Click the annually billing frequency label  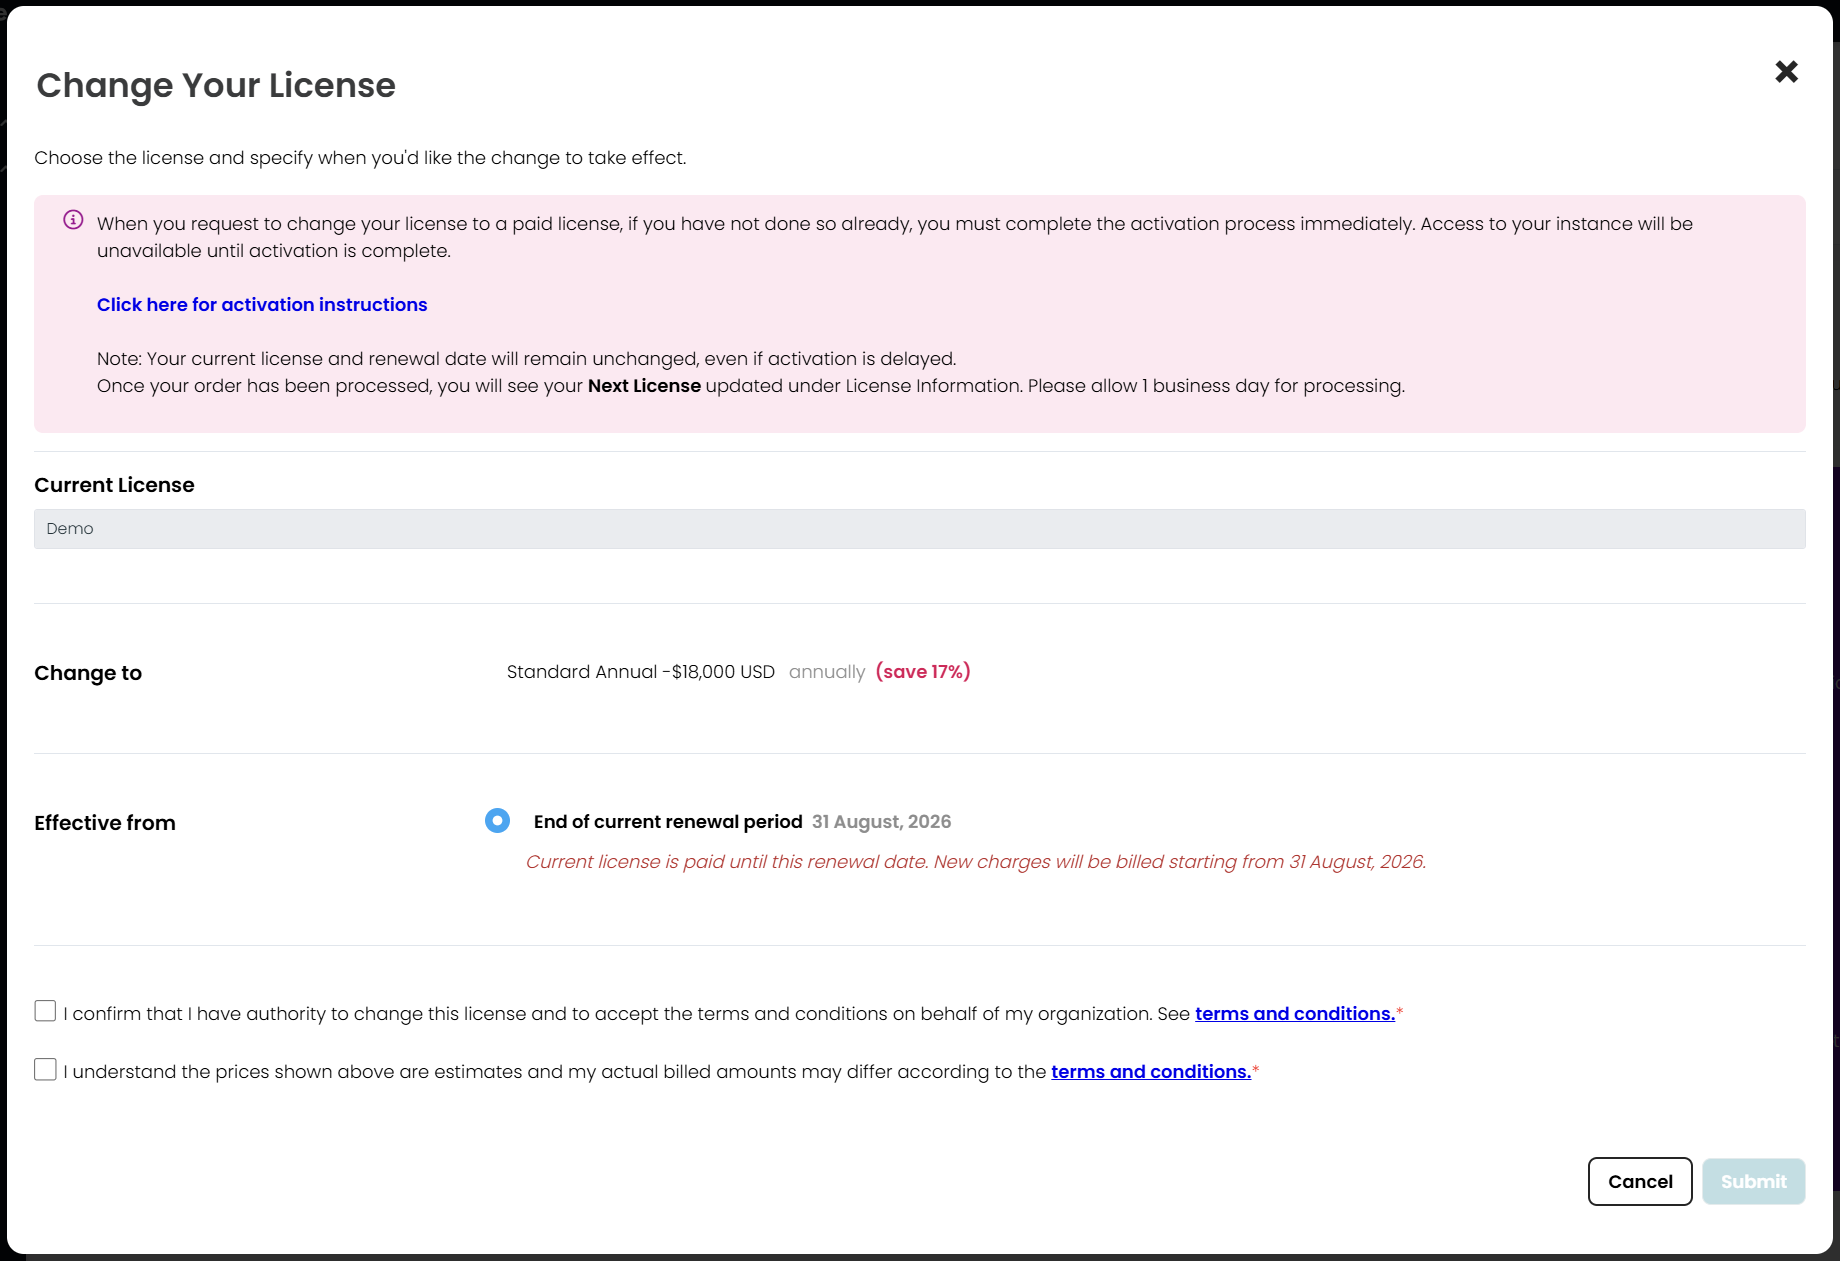[827, 672]
